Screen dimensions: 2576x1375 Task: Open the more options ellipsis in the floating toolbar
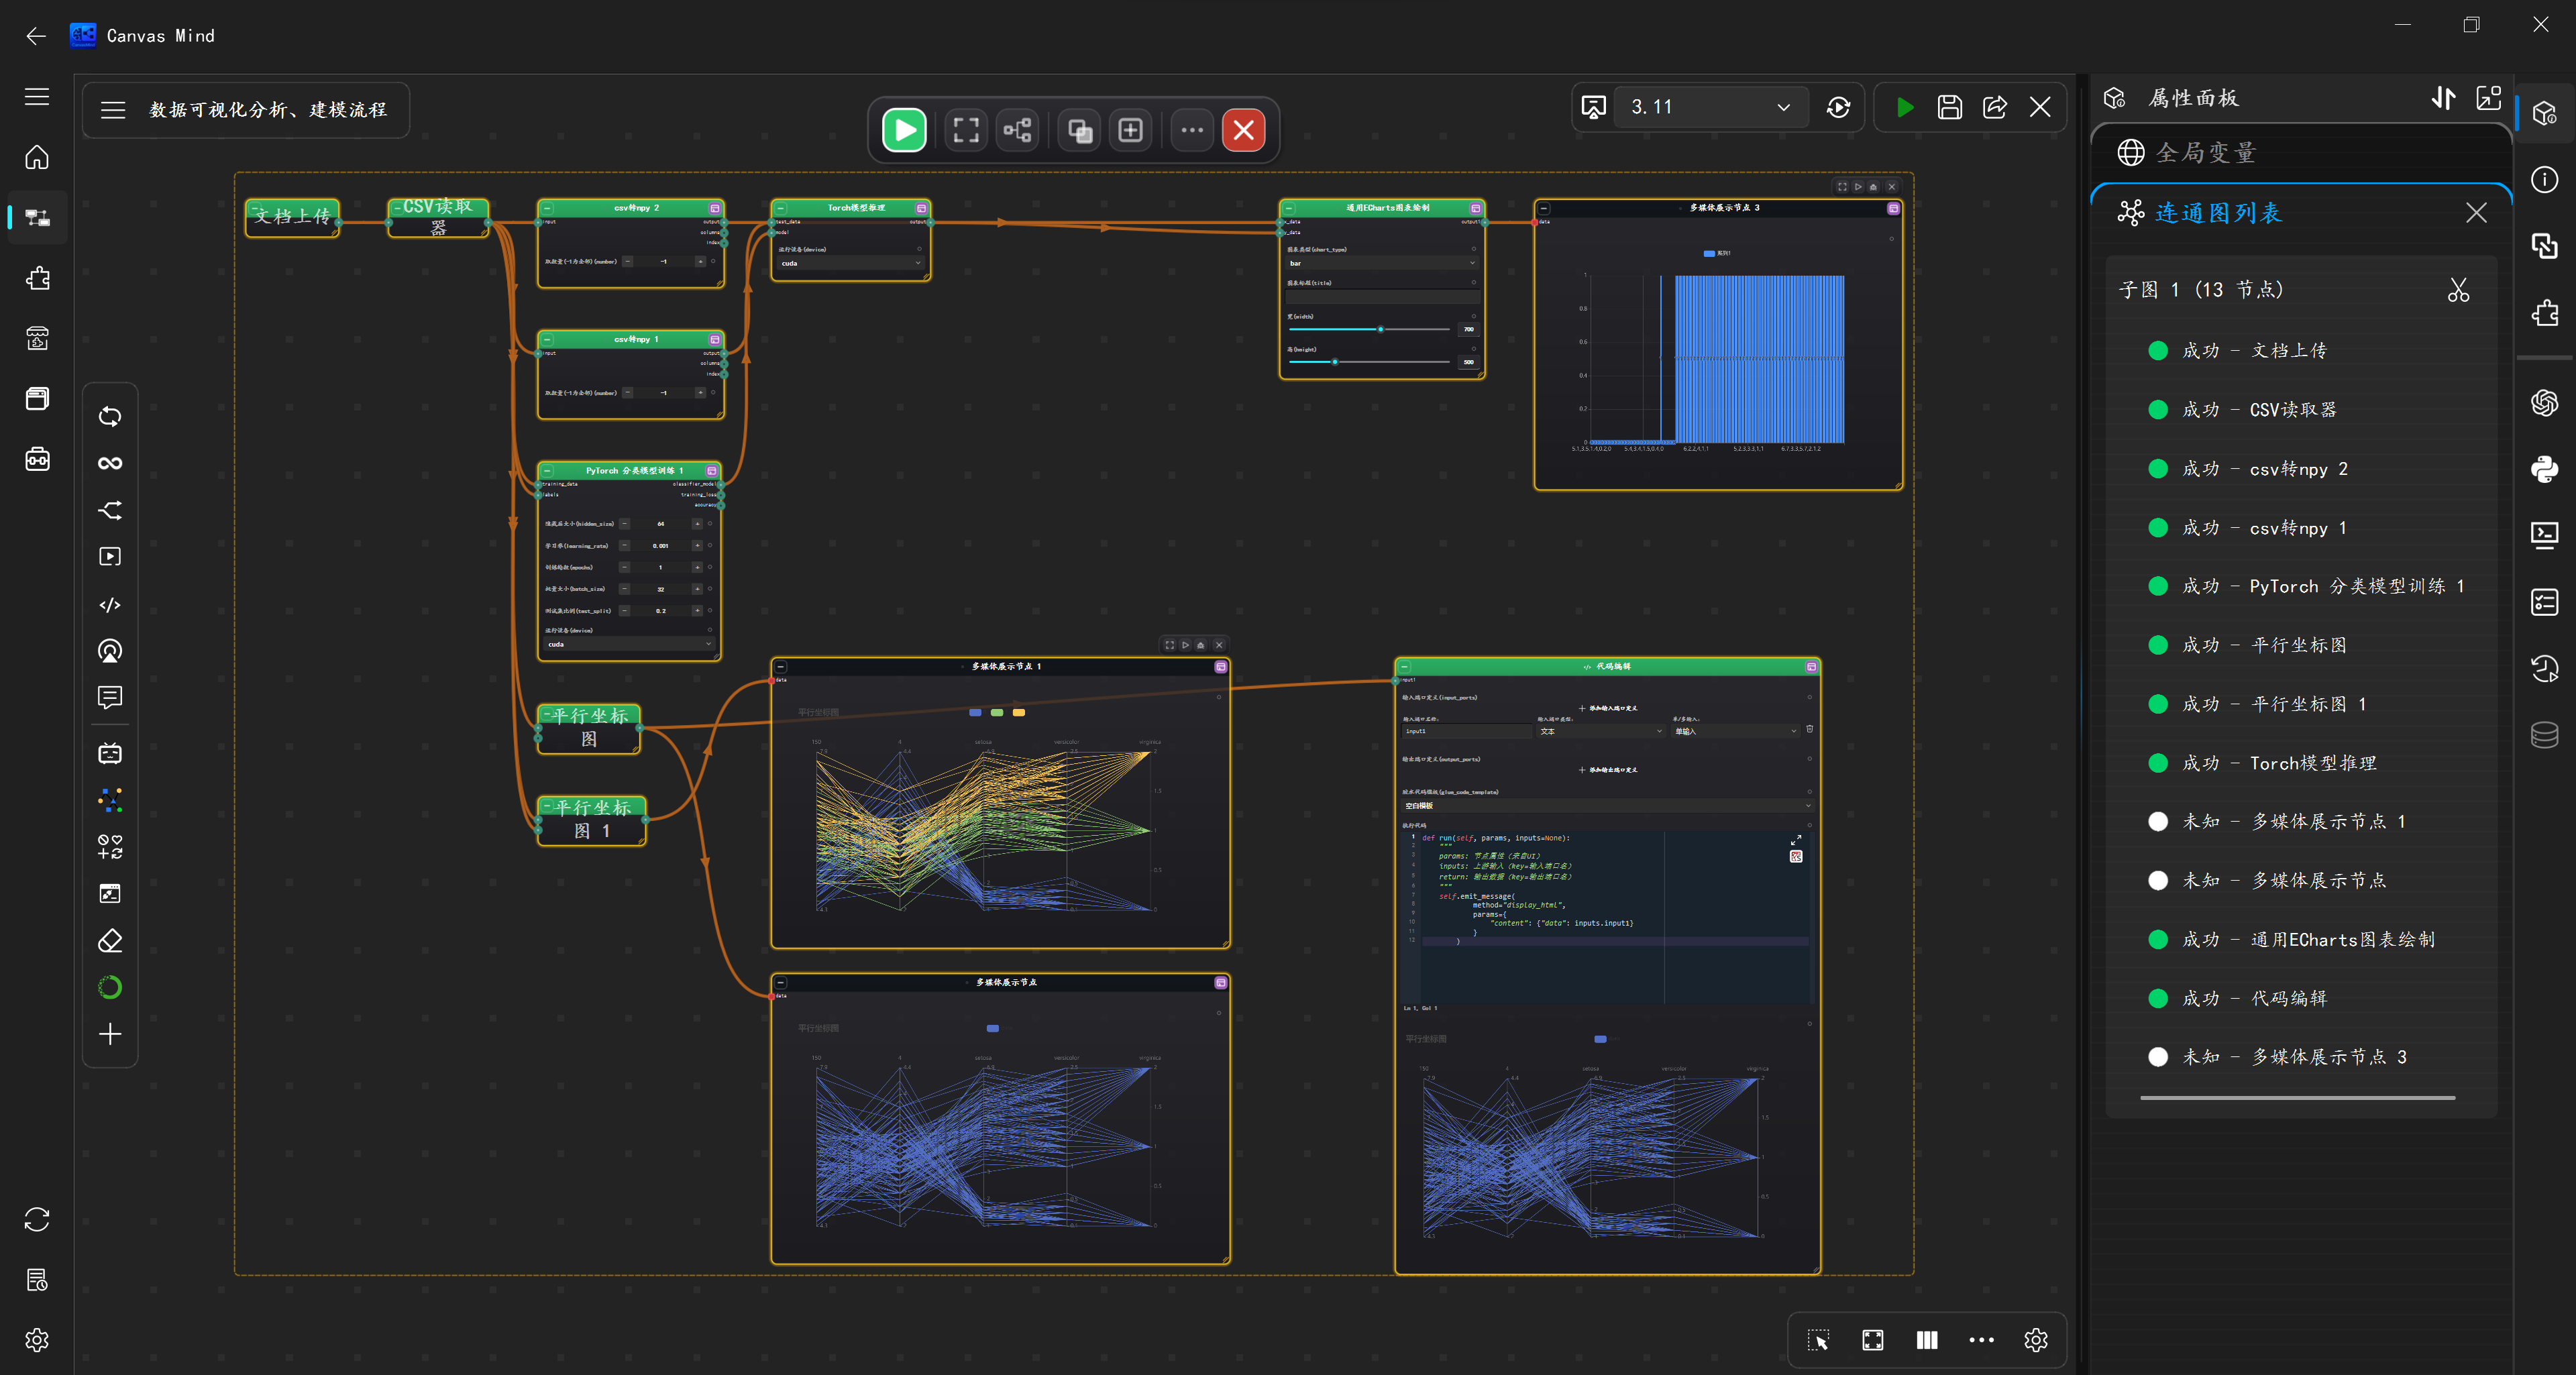coord(1192,130)
